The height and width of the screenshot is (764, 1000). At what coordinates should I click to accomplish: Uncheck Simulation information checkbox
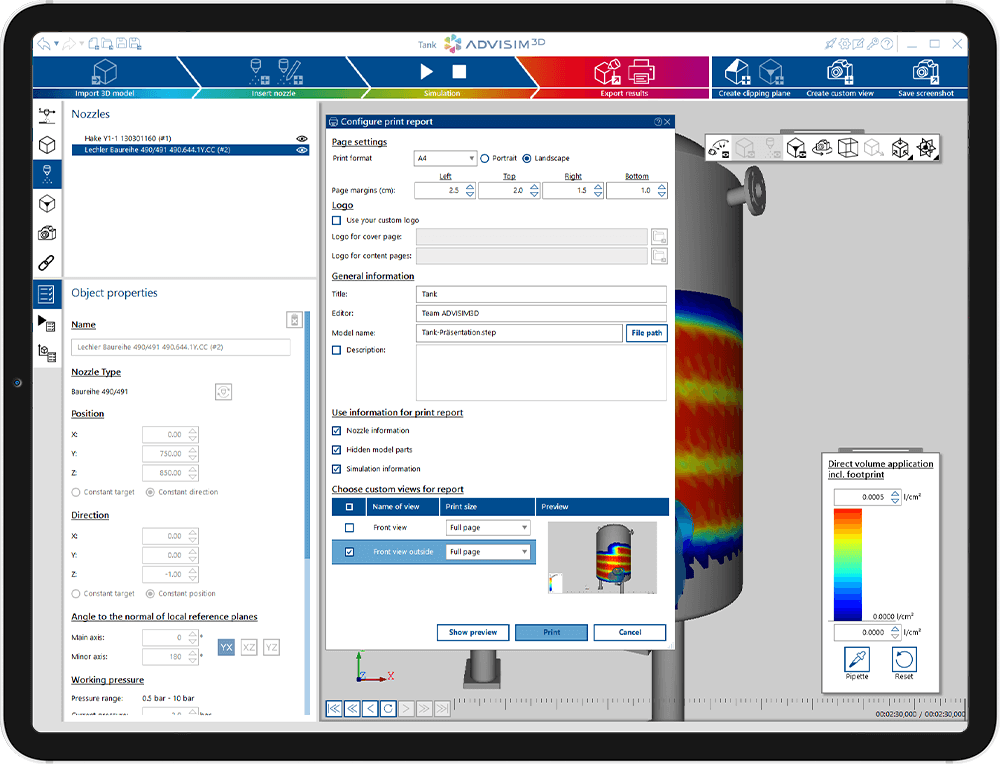point(337,469)
